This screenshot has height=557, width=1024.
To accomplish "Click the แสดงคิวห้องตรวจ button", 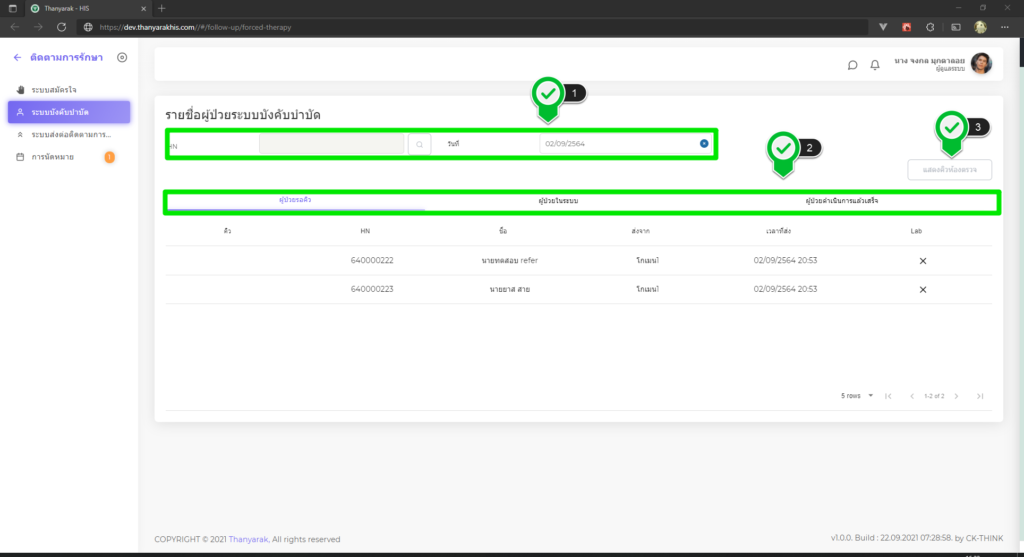I will pyautogui.click(x=949, y=170).
